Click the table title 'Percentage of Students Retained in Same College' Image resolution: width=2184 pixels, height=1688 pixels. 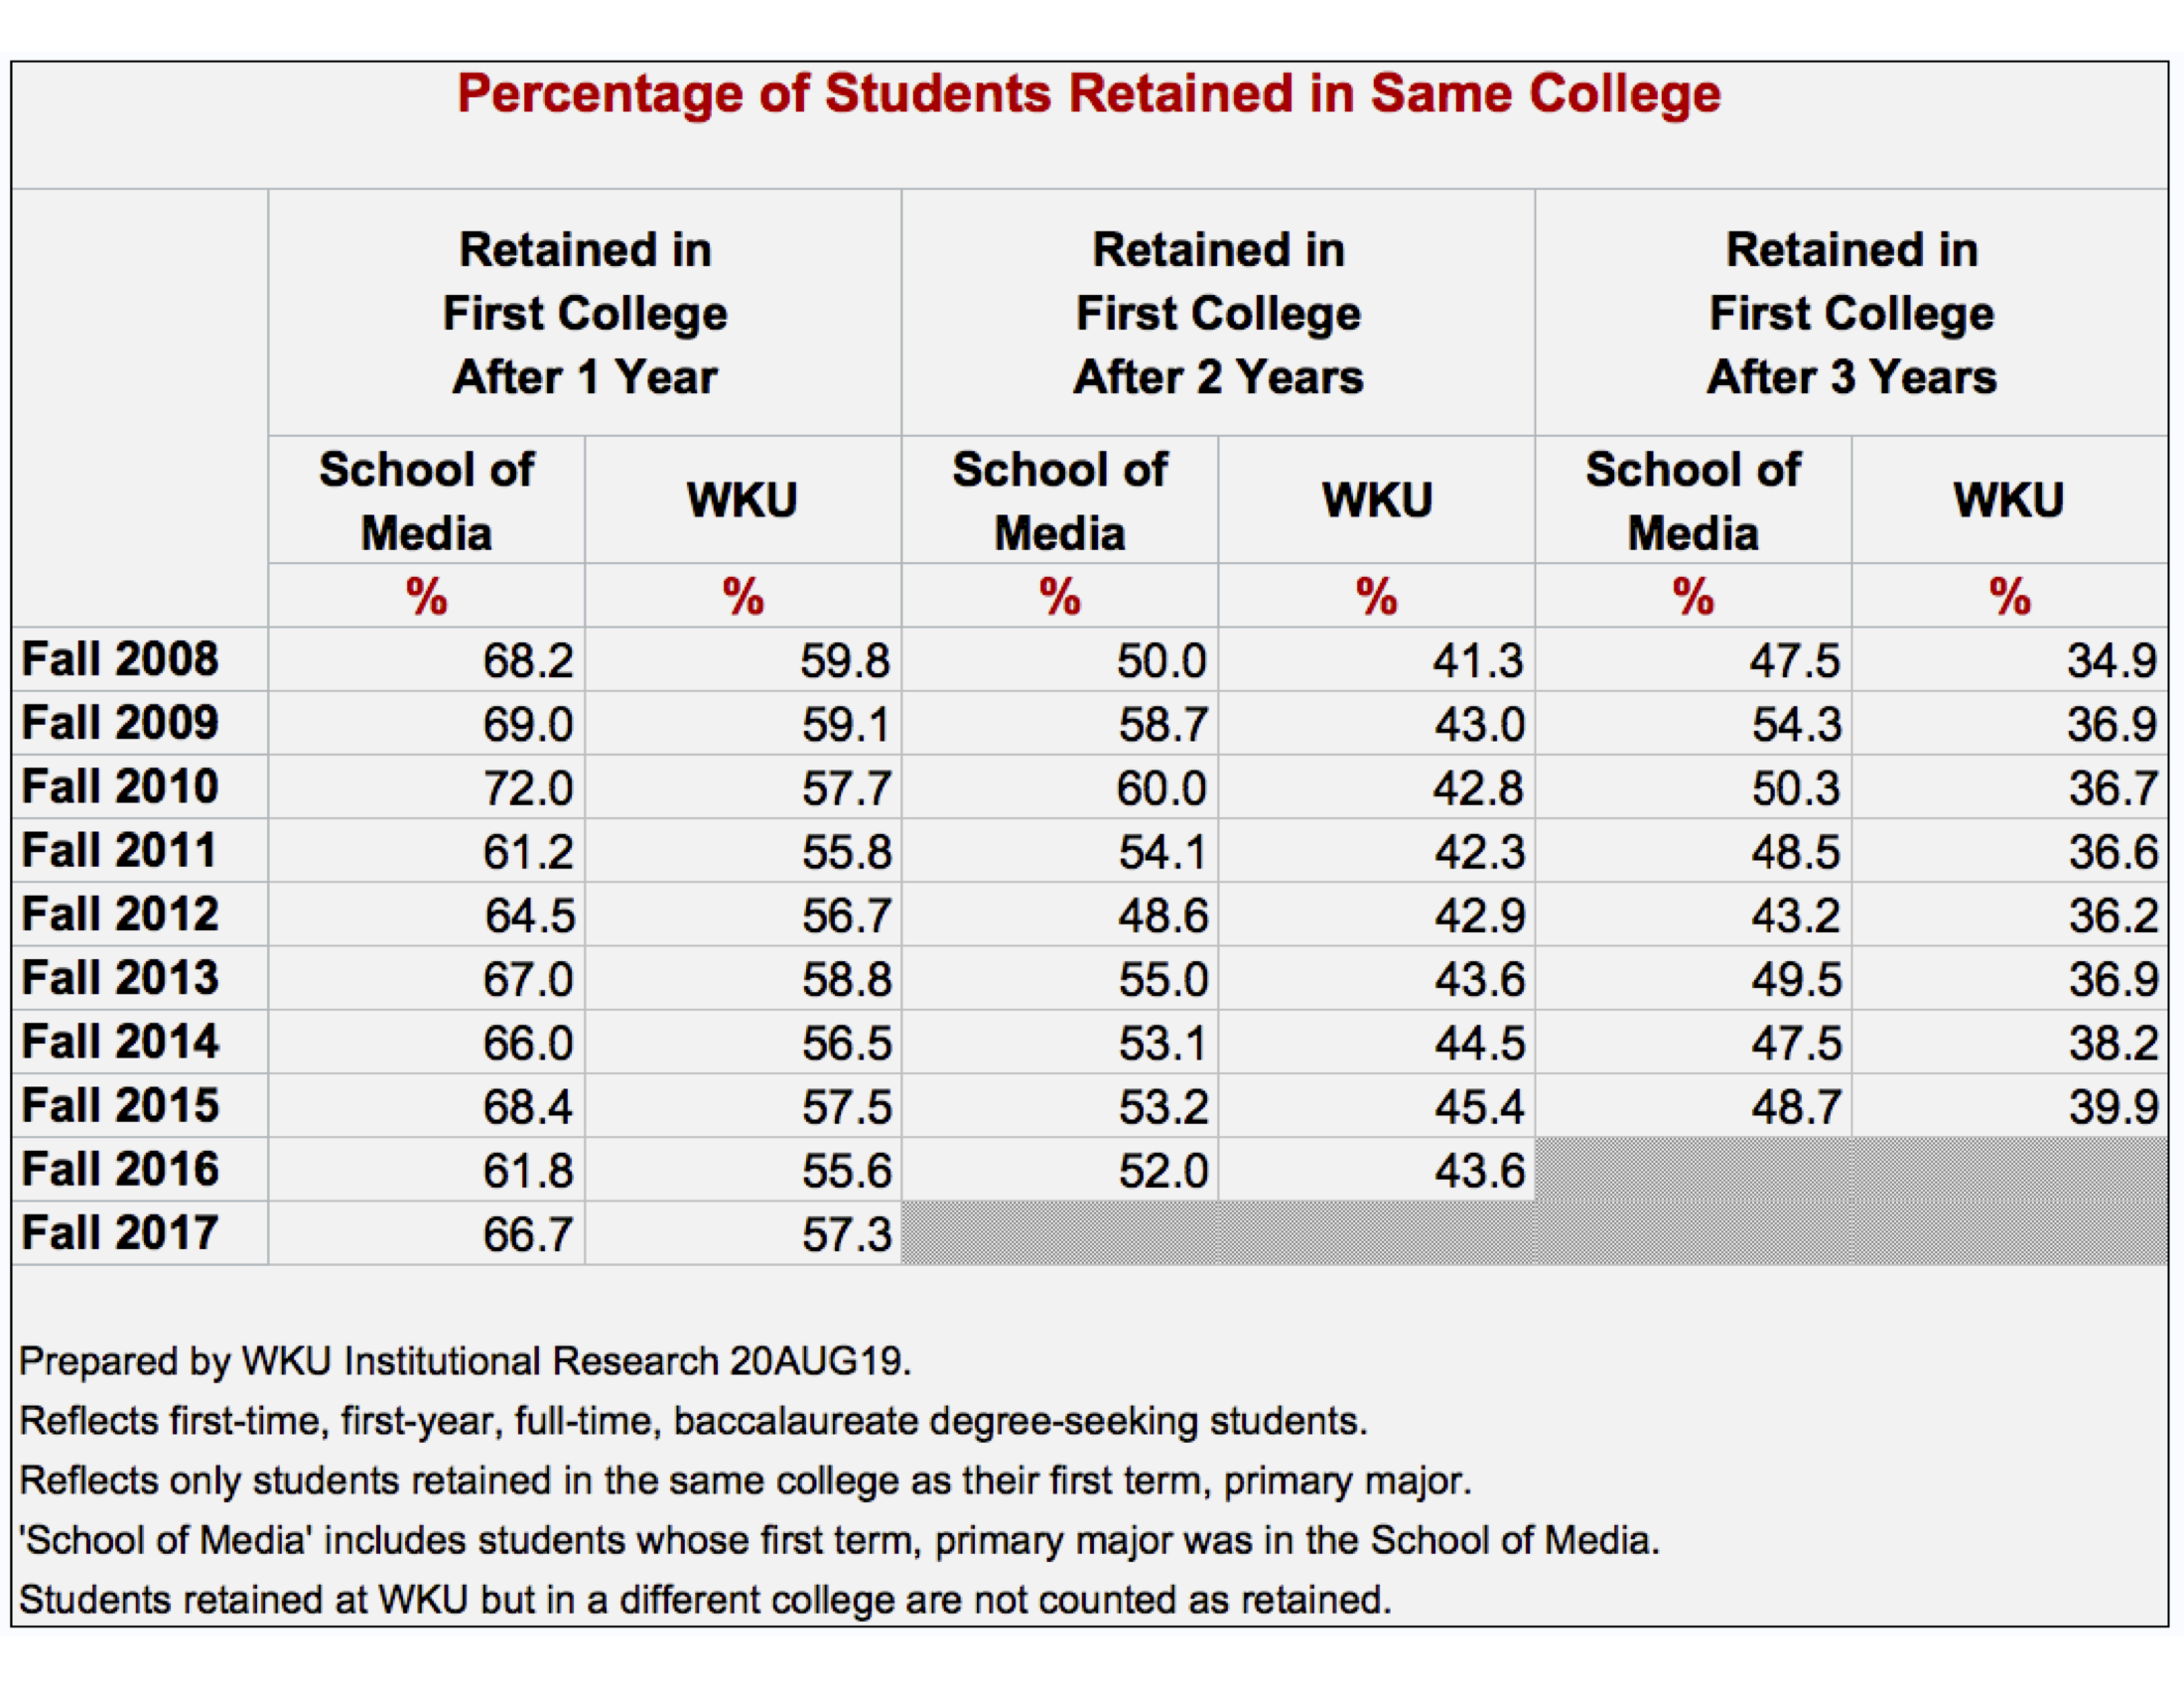1089,94
